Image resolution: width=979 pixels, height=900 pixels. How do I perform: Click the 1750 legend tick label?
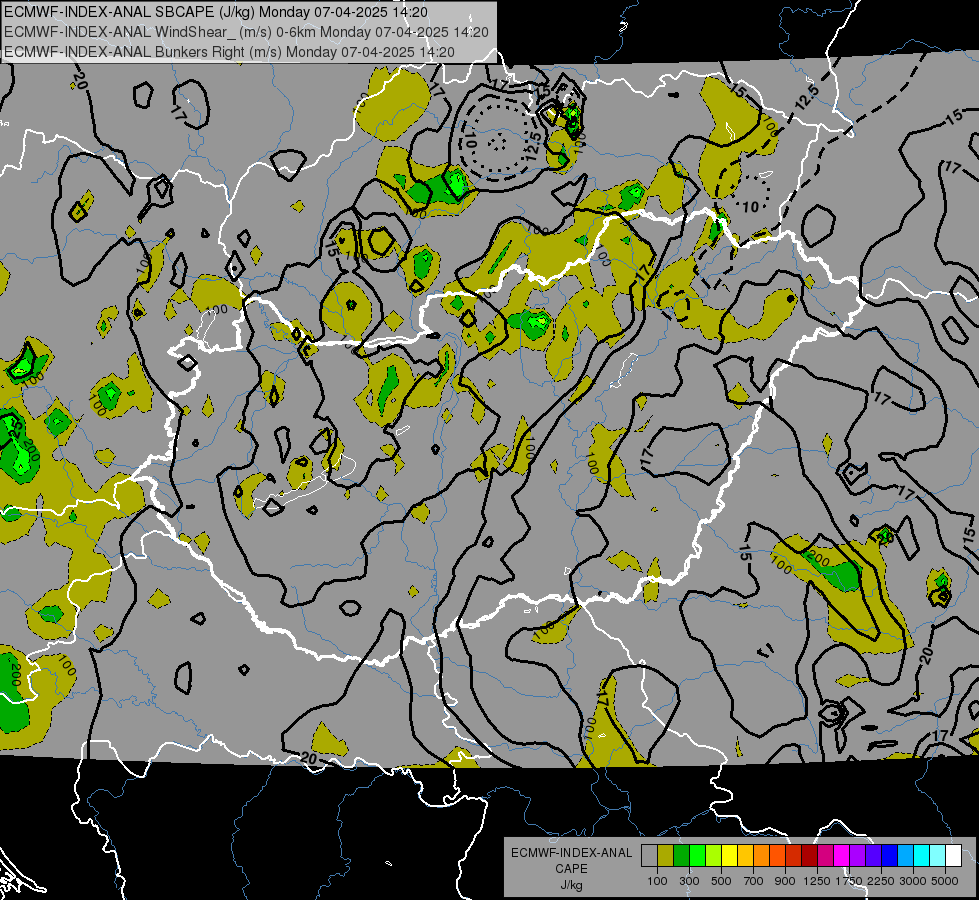849,881
